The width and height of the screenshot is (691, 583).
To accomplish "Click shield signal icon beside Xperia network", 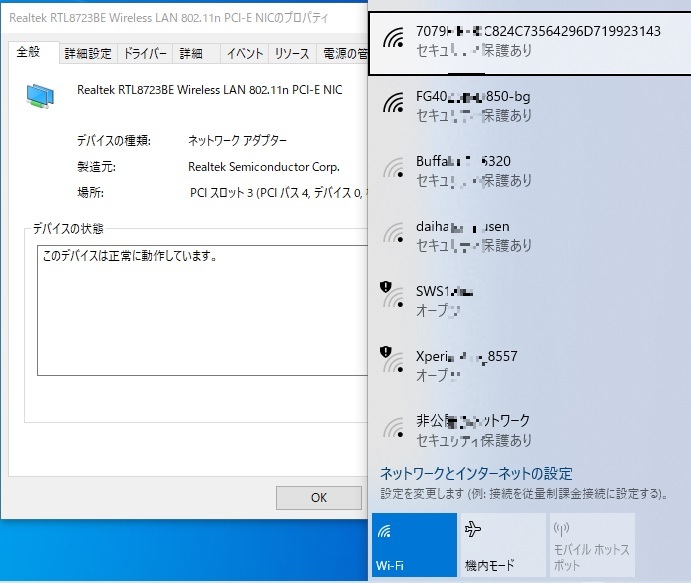I will pyautogui.click(x=392, y=360).
